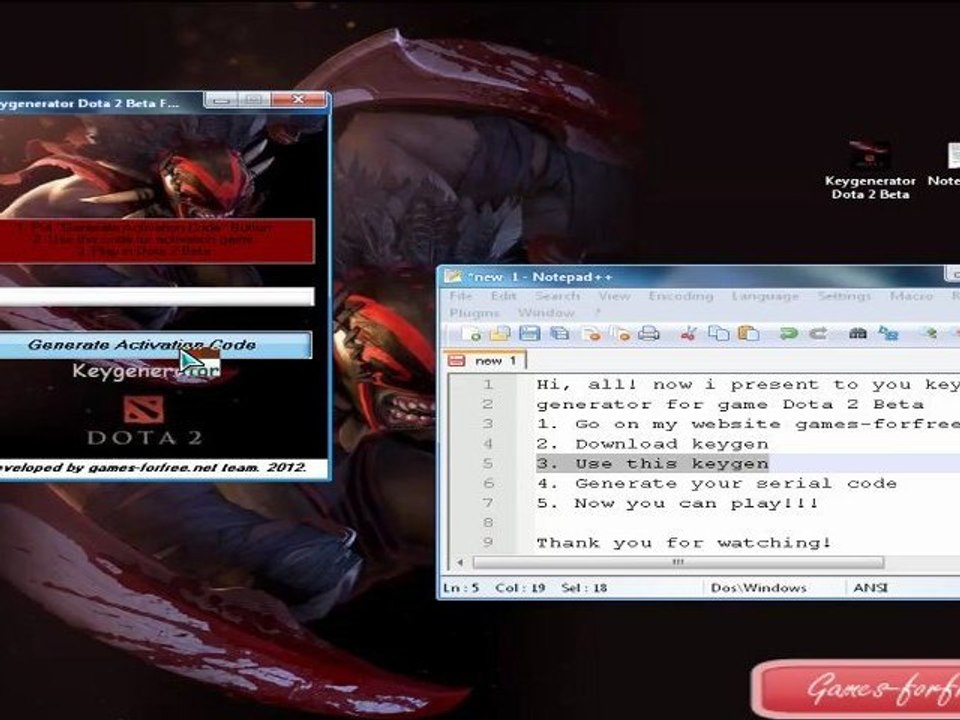The width and height of the screenshot is (960, 720).
Task: Click the Print icon in toolbar
Action: pyautogui.click(x=648, y=333)
